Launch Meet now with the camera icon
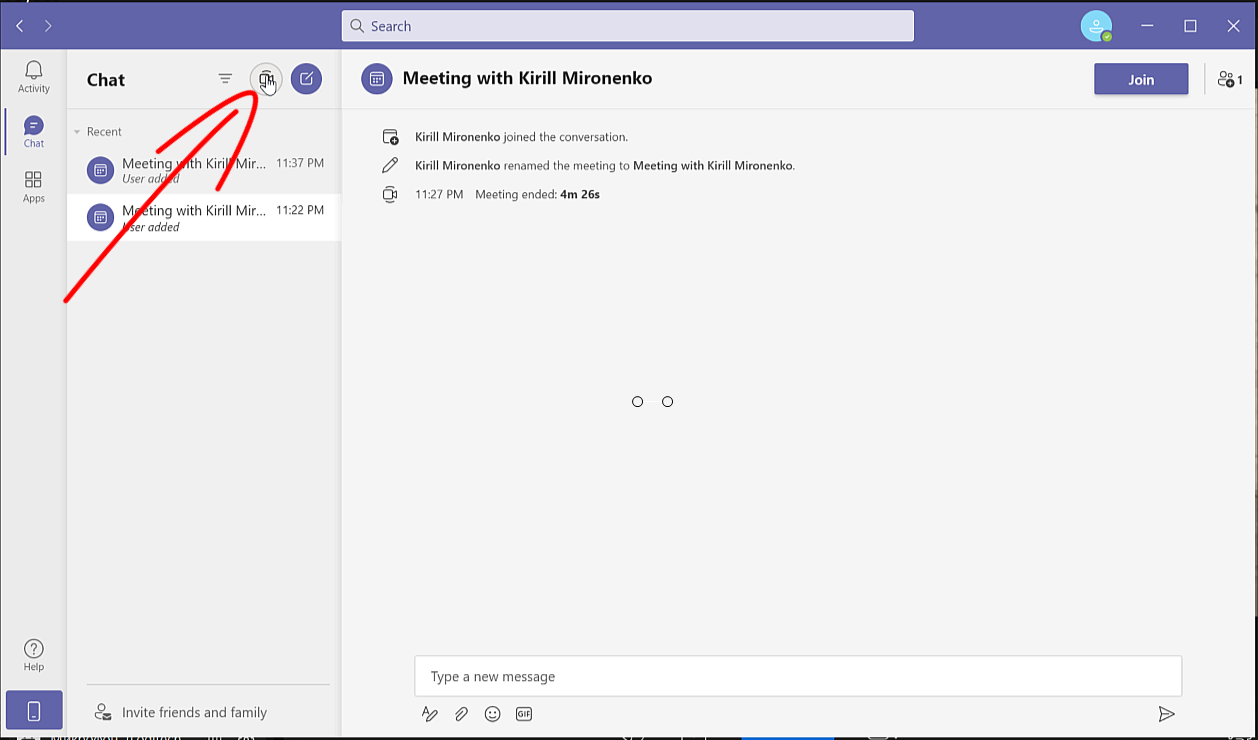The image size is (1258, 740). click(265, 78)
